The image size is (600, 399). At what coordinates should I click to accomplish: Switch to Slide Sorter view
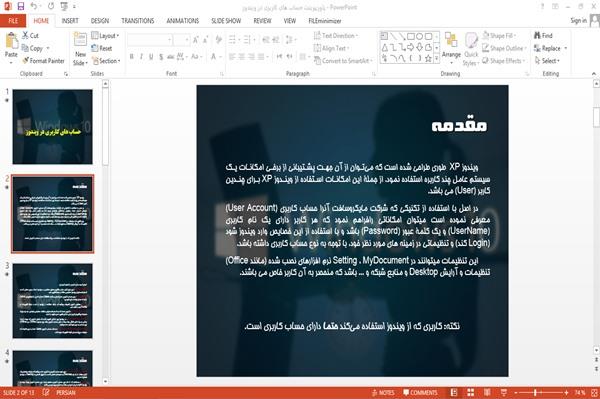(470, 392)
